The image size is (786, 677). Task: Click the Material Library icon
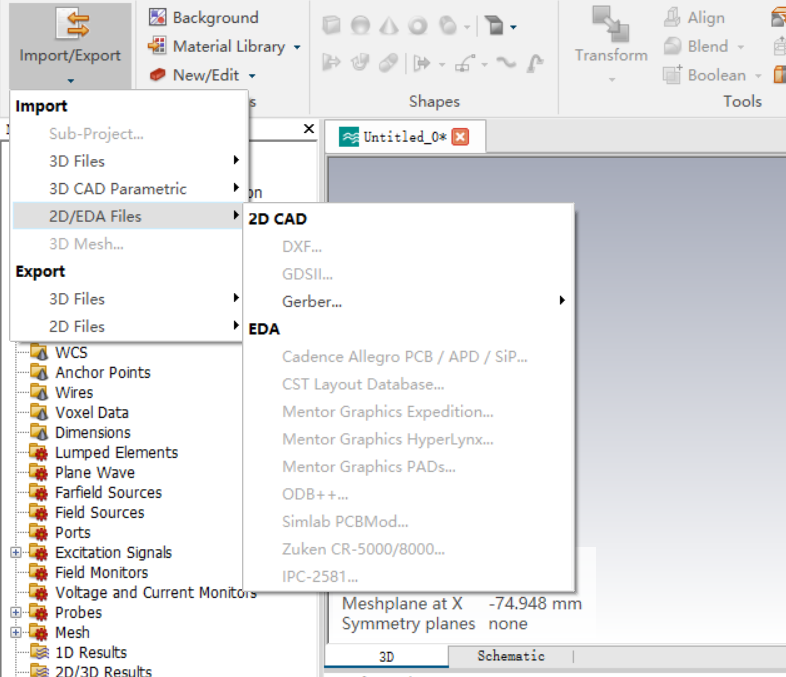pyautogui.click(x=158, y=46)
